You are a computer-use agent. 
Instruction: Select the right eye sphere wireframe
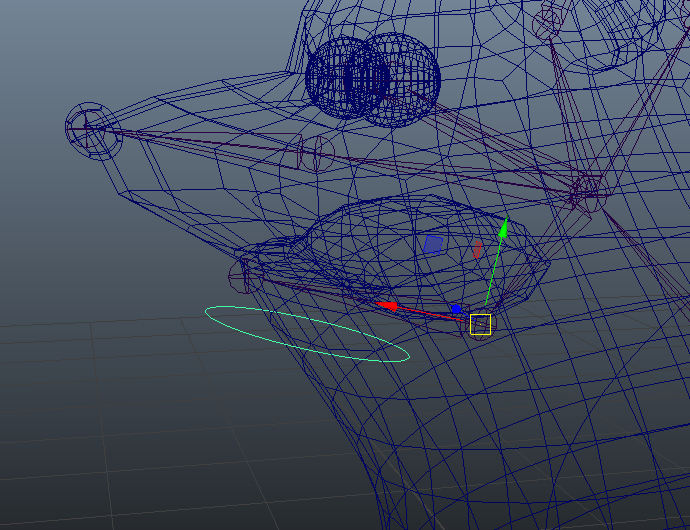(x=400, y=80)
